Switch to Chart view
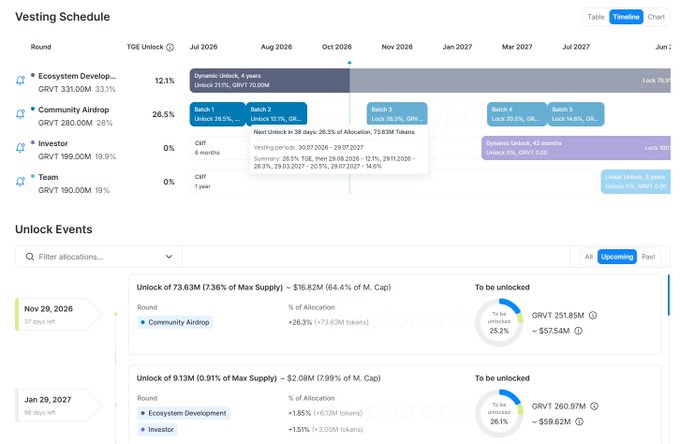Image resolution: width=680 pixels, height=444 pixels. point(656,17)
